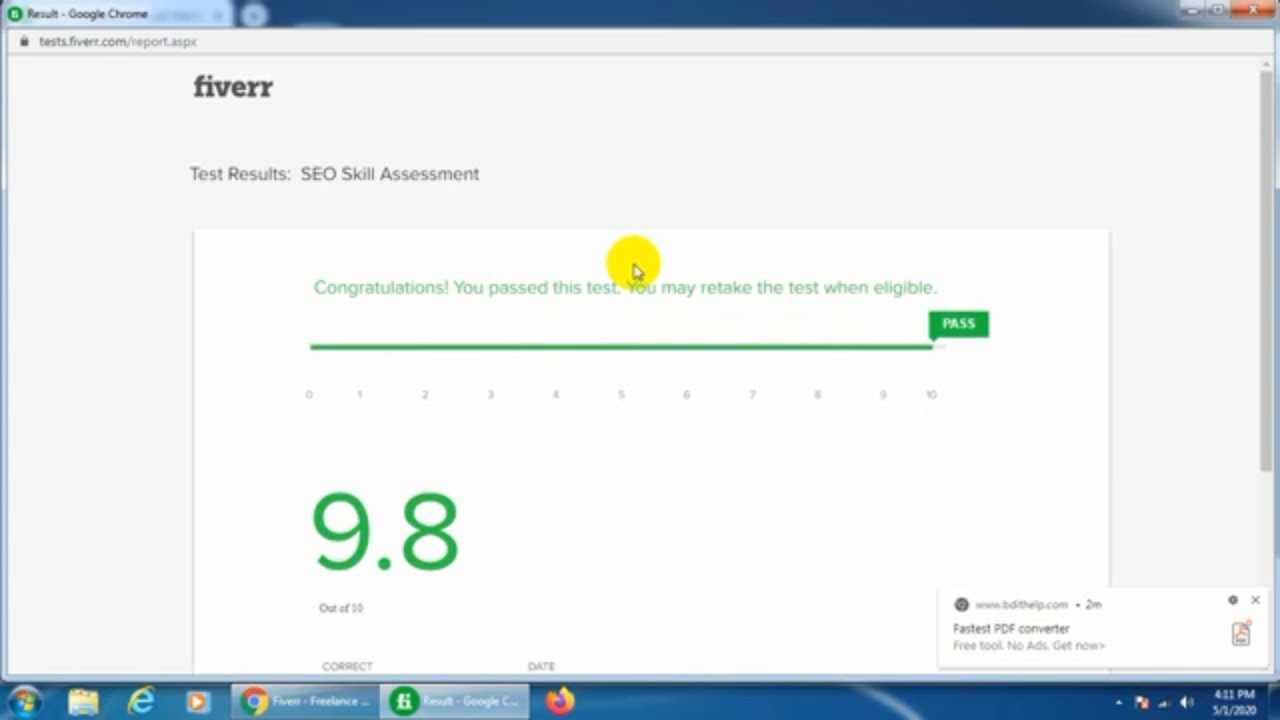The image size is (1280, 720).
Task: Click the Chrome window favicon in the title bar
Action: coord(15,14)
